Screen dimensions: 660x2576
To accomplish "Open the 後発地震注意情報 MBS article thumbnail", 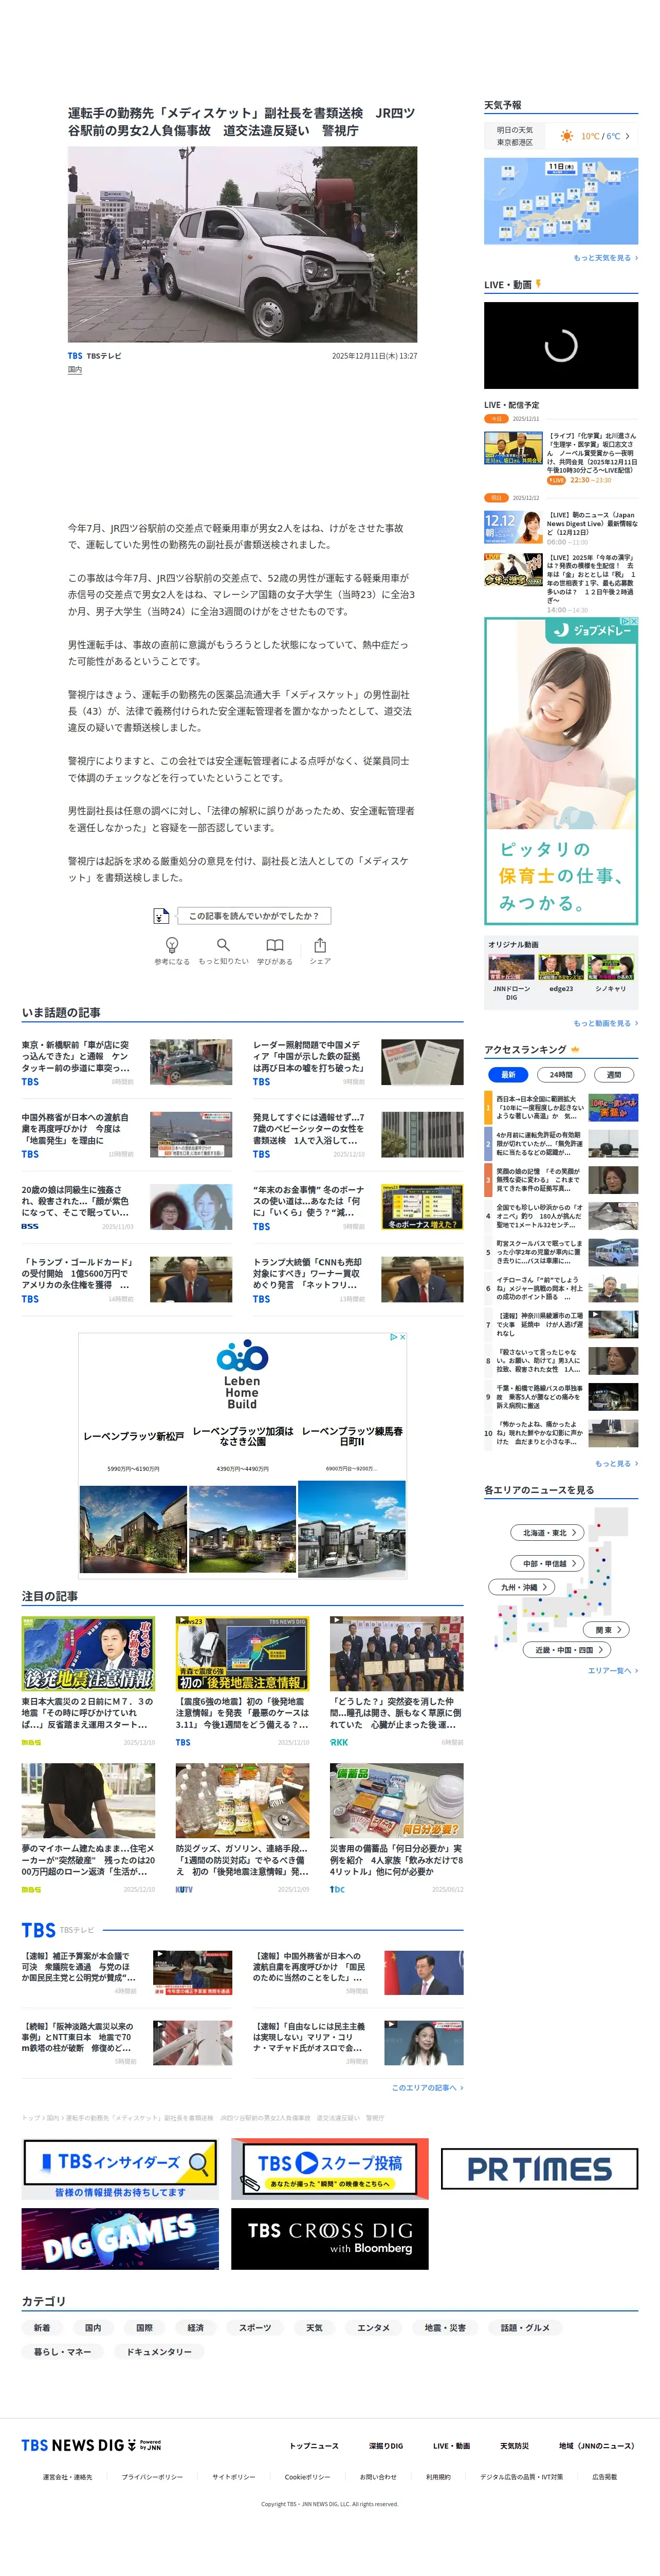I will click(88, 1653).
